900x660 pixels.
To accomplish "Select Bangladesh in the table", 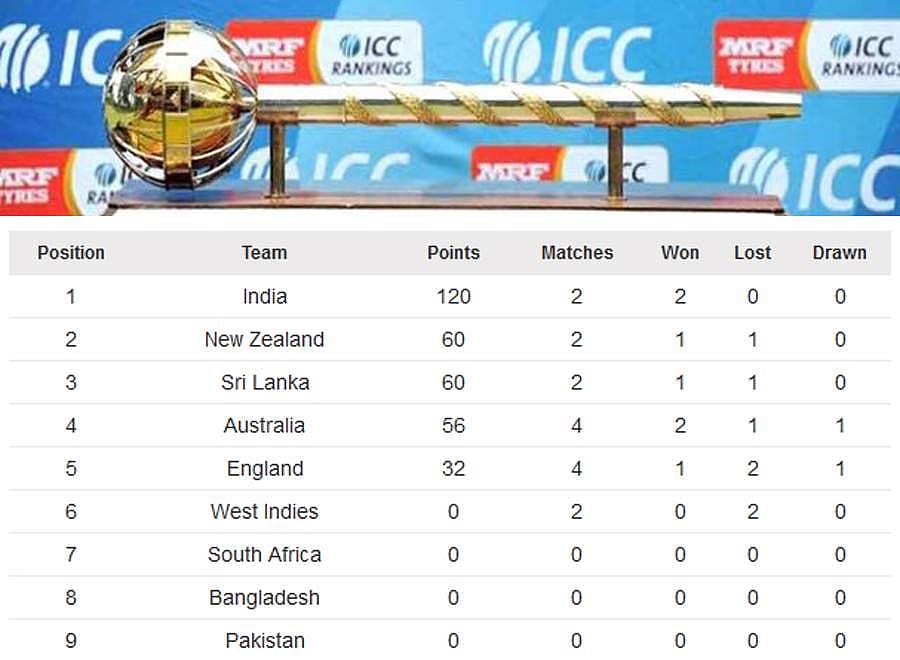I will click(265, 598).
